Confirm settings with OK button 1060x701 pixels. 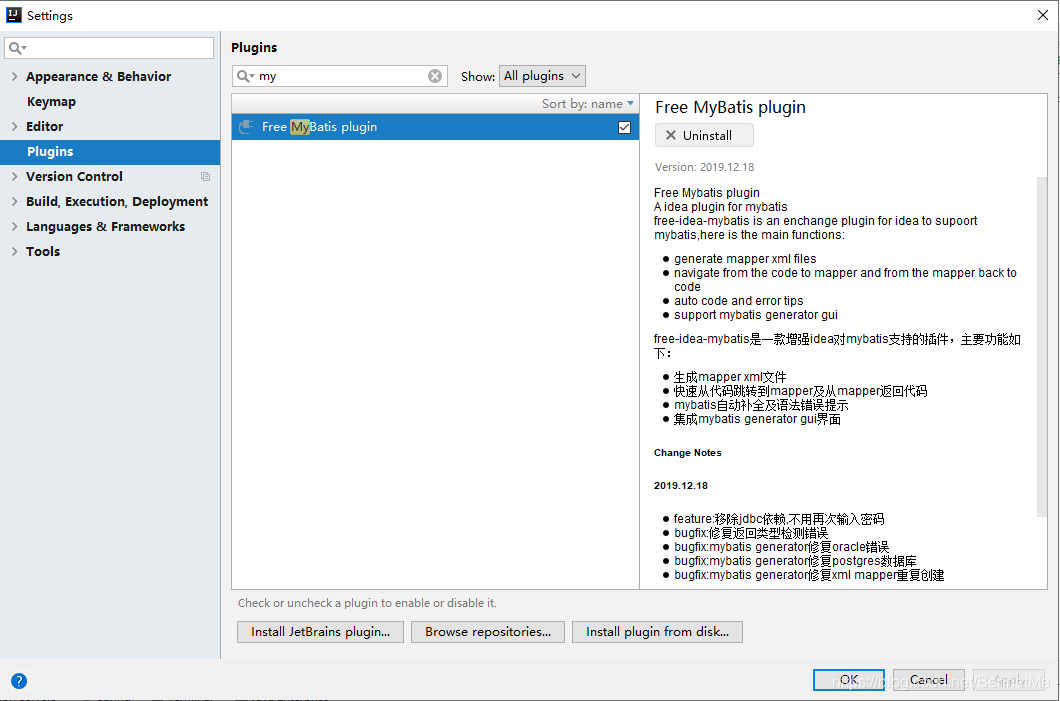848,679
